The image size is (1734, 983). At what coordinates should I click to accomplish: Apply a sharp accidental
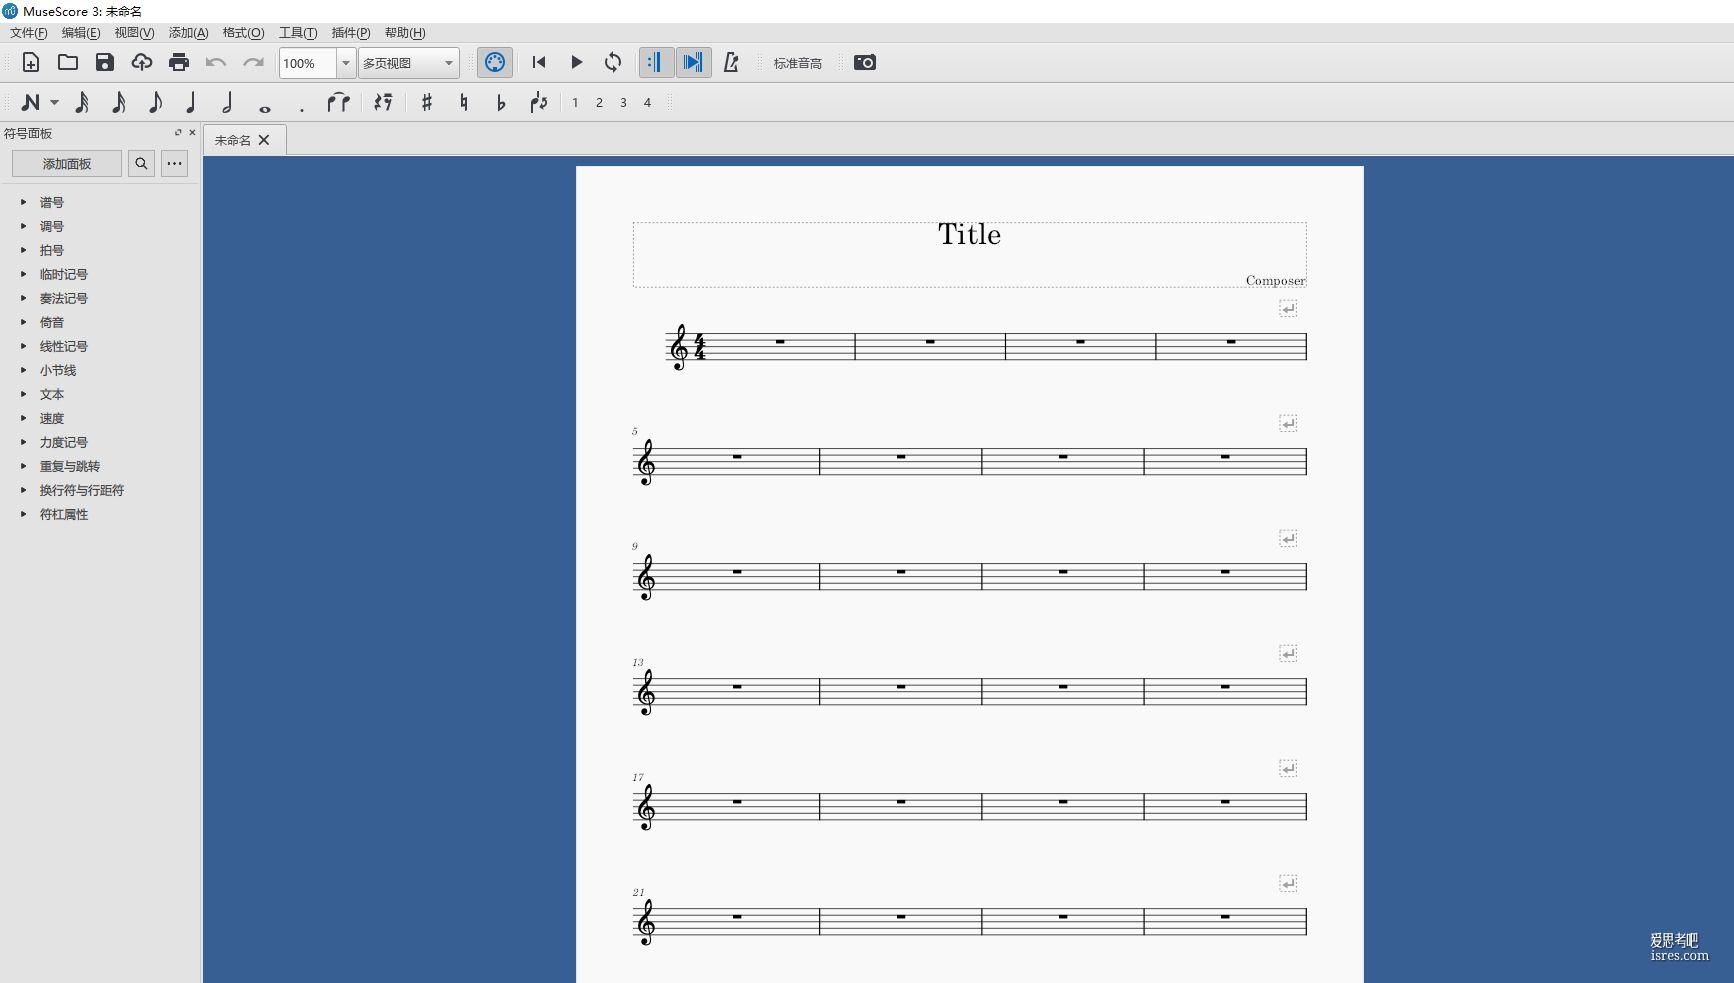pyautogui.click(x=427, y=102)
